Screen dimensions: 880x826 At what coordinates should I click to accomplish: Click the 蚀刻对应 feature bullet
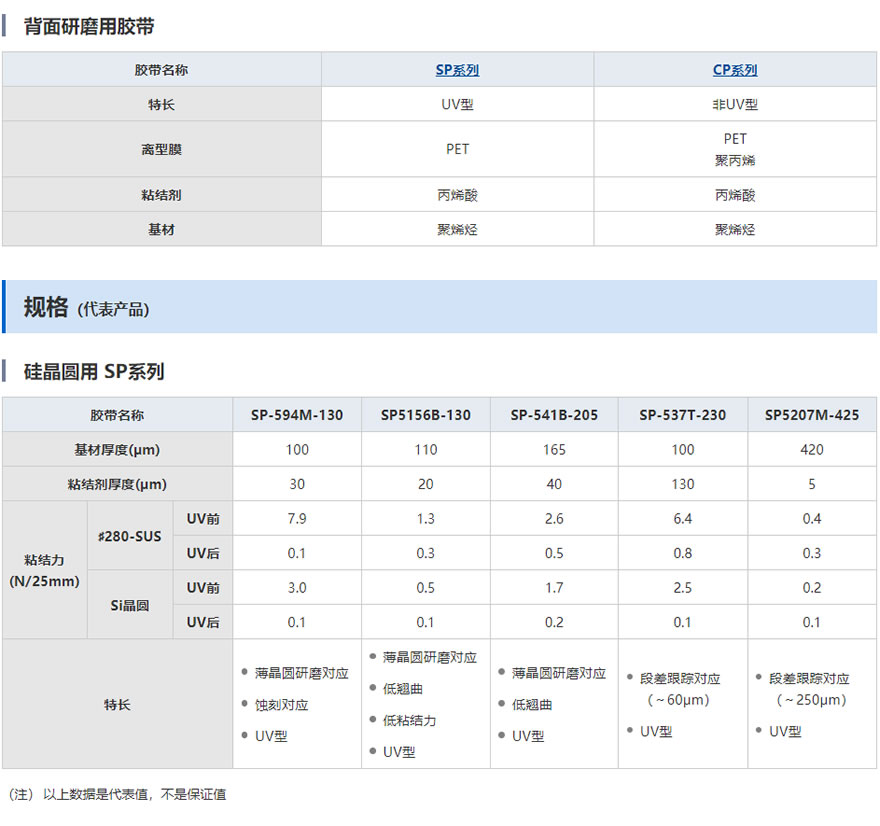[x=281, y=705]
